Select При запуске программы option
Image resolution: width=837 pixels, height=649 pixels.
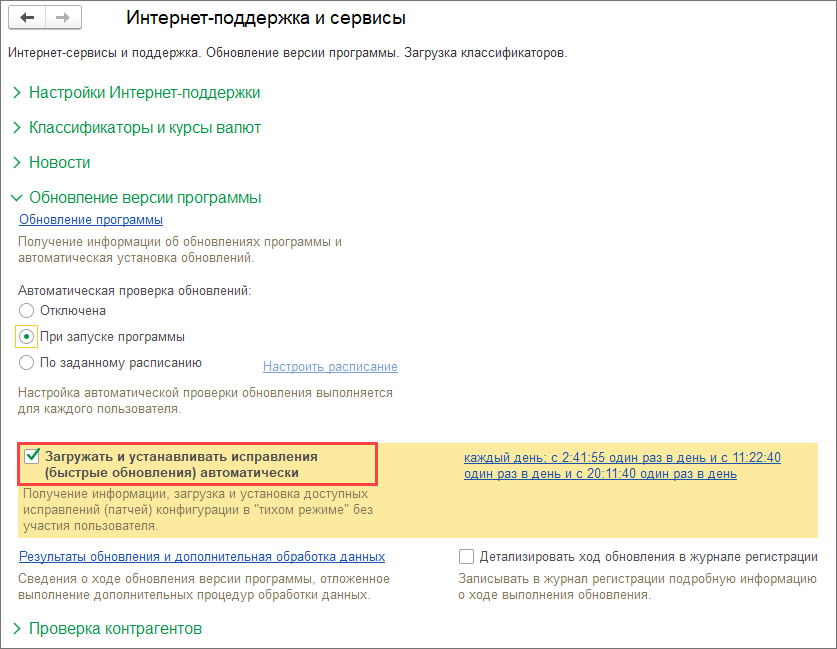point(26,336)
